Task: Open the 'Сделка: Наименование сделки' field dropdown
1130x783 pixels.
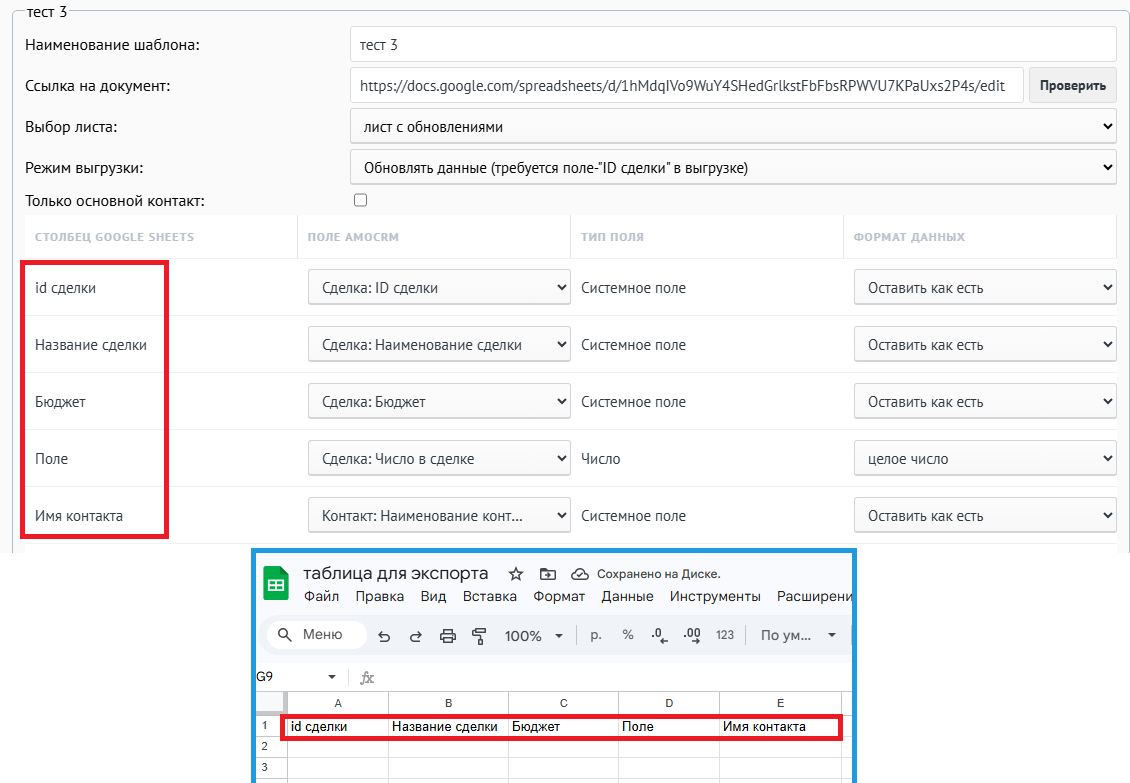Action: [x=439, y=345]
